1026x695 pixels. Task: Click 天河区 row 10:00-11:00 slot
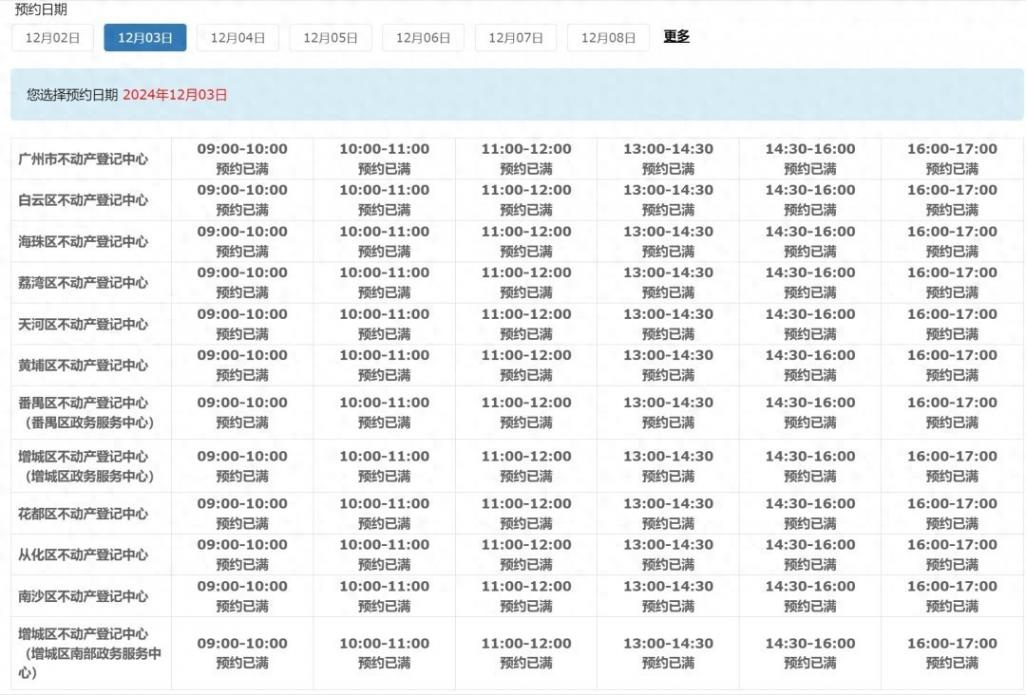pos(384,323)
